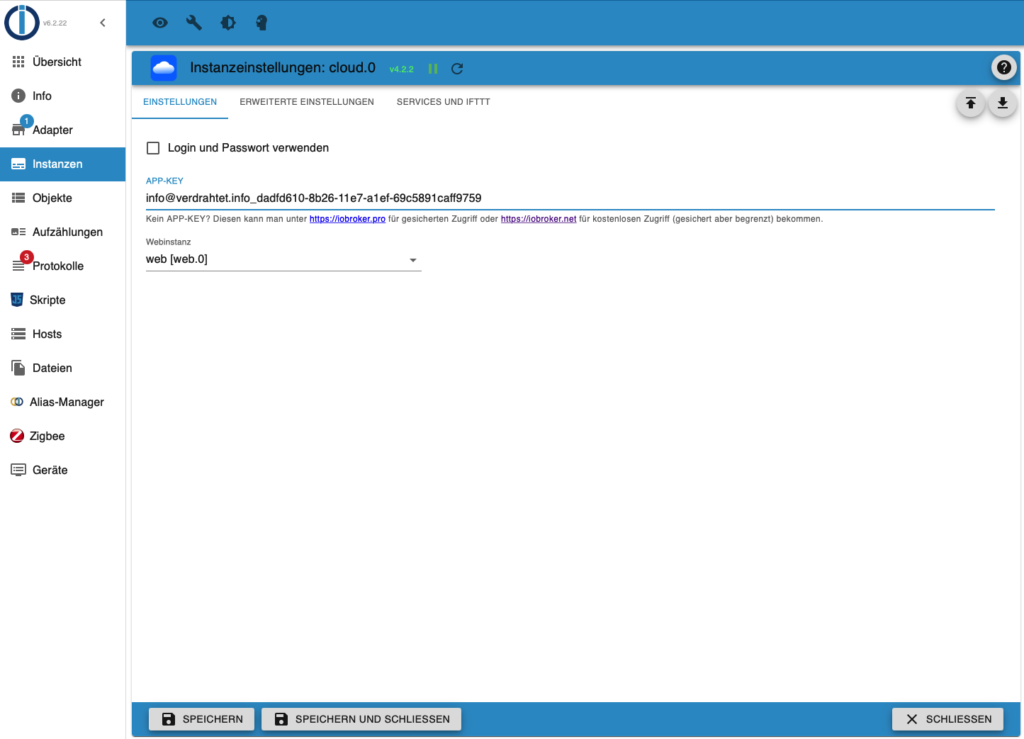This screenshot has width=1024, height=739.
Task: Follow the iobroker.pro link
Action: (347, 219)
